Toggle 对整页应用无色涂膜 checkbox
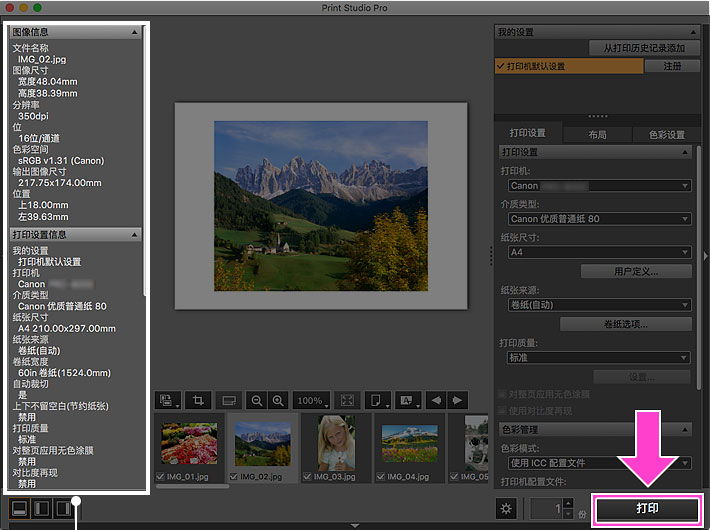This screenshot has width=710, height=530. tap(502, 394)
